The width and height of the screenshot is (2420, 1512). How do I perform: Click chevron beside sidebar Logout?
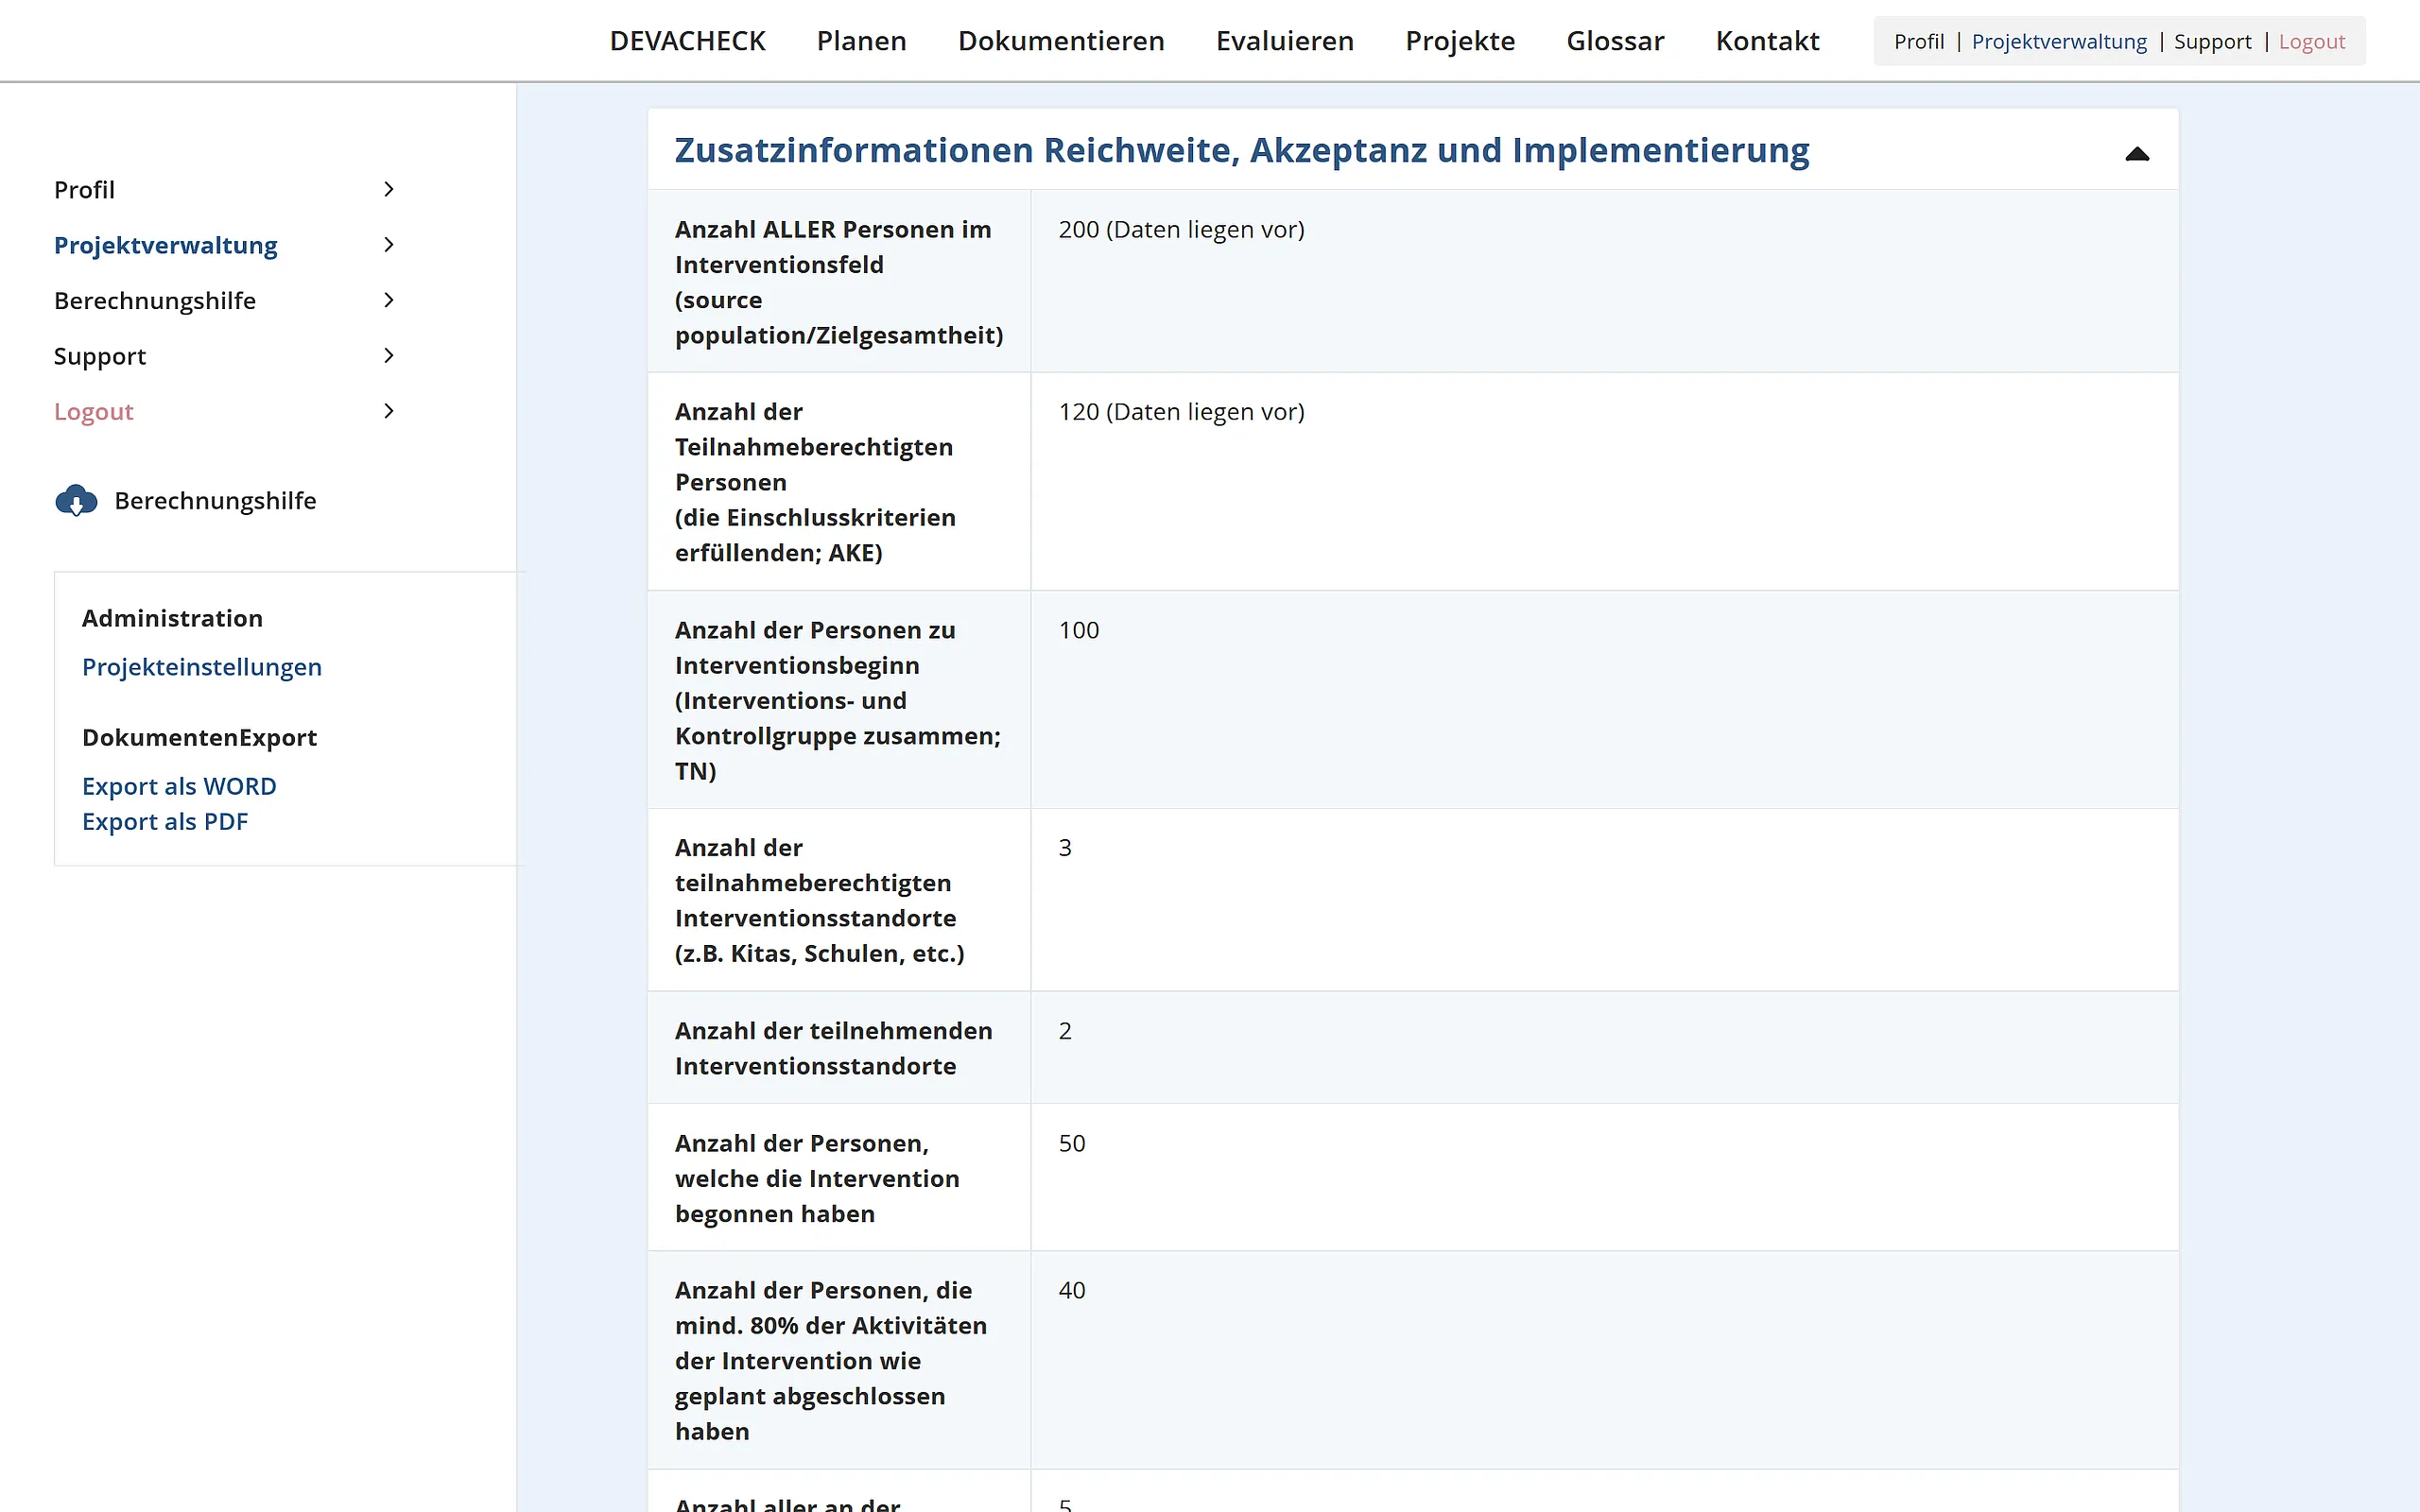[x=389, y=411]
